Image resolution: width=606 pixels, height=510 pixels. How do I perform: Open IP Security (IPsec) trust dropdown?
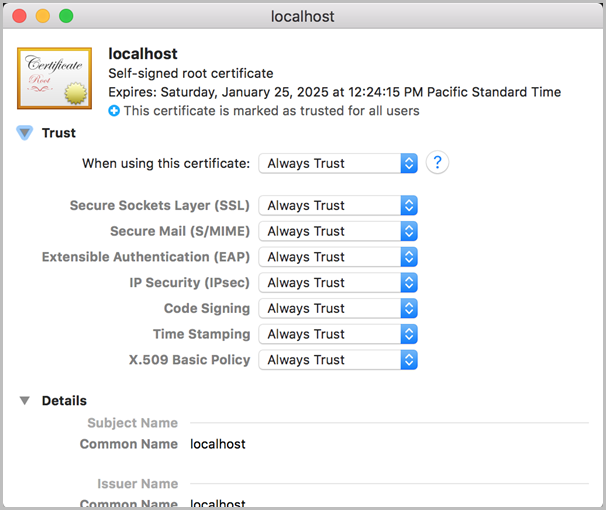(337, 283)
